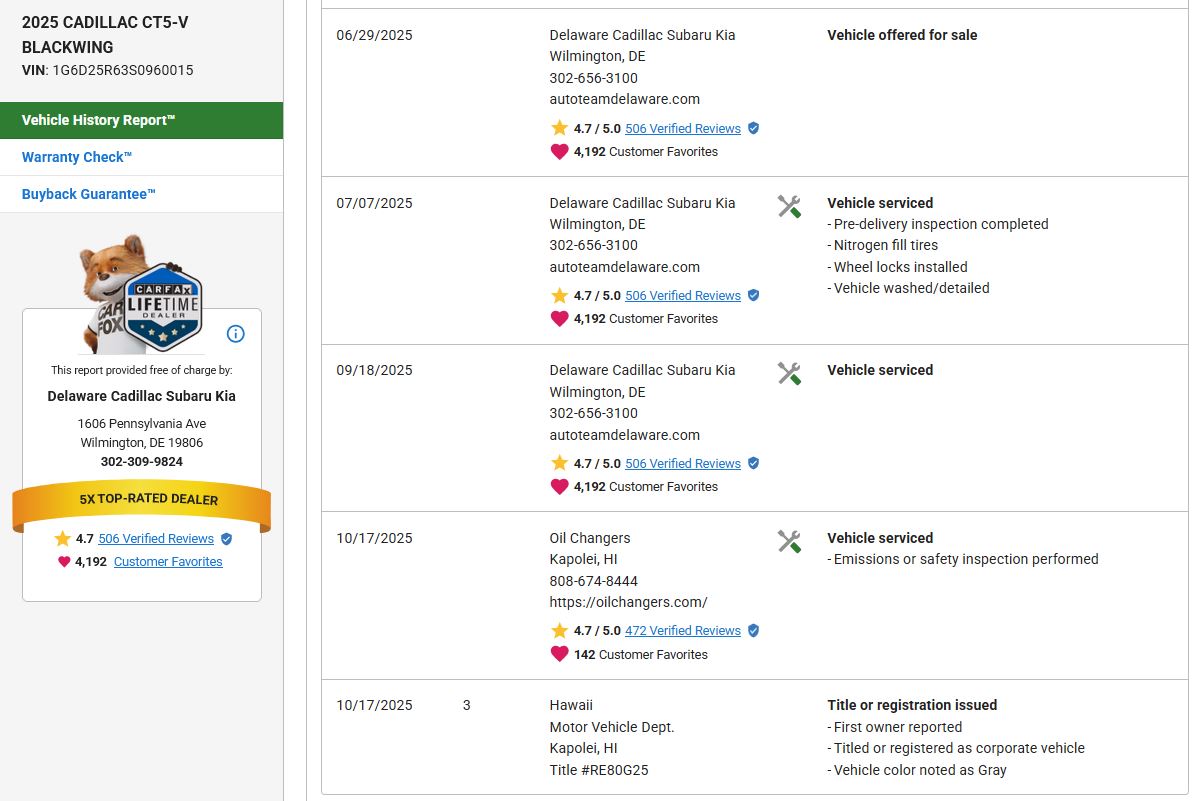The width and height of the screenshot is (1196, 801).
Task: Click verified checkmark in sidebar dealer card
Action: [226, 539]
